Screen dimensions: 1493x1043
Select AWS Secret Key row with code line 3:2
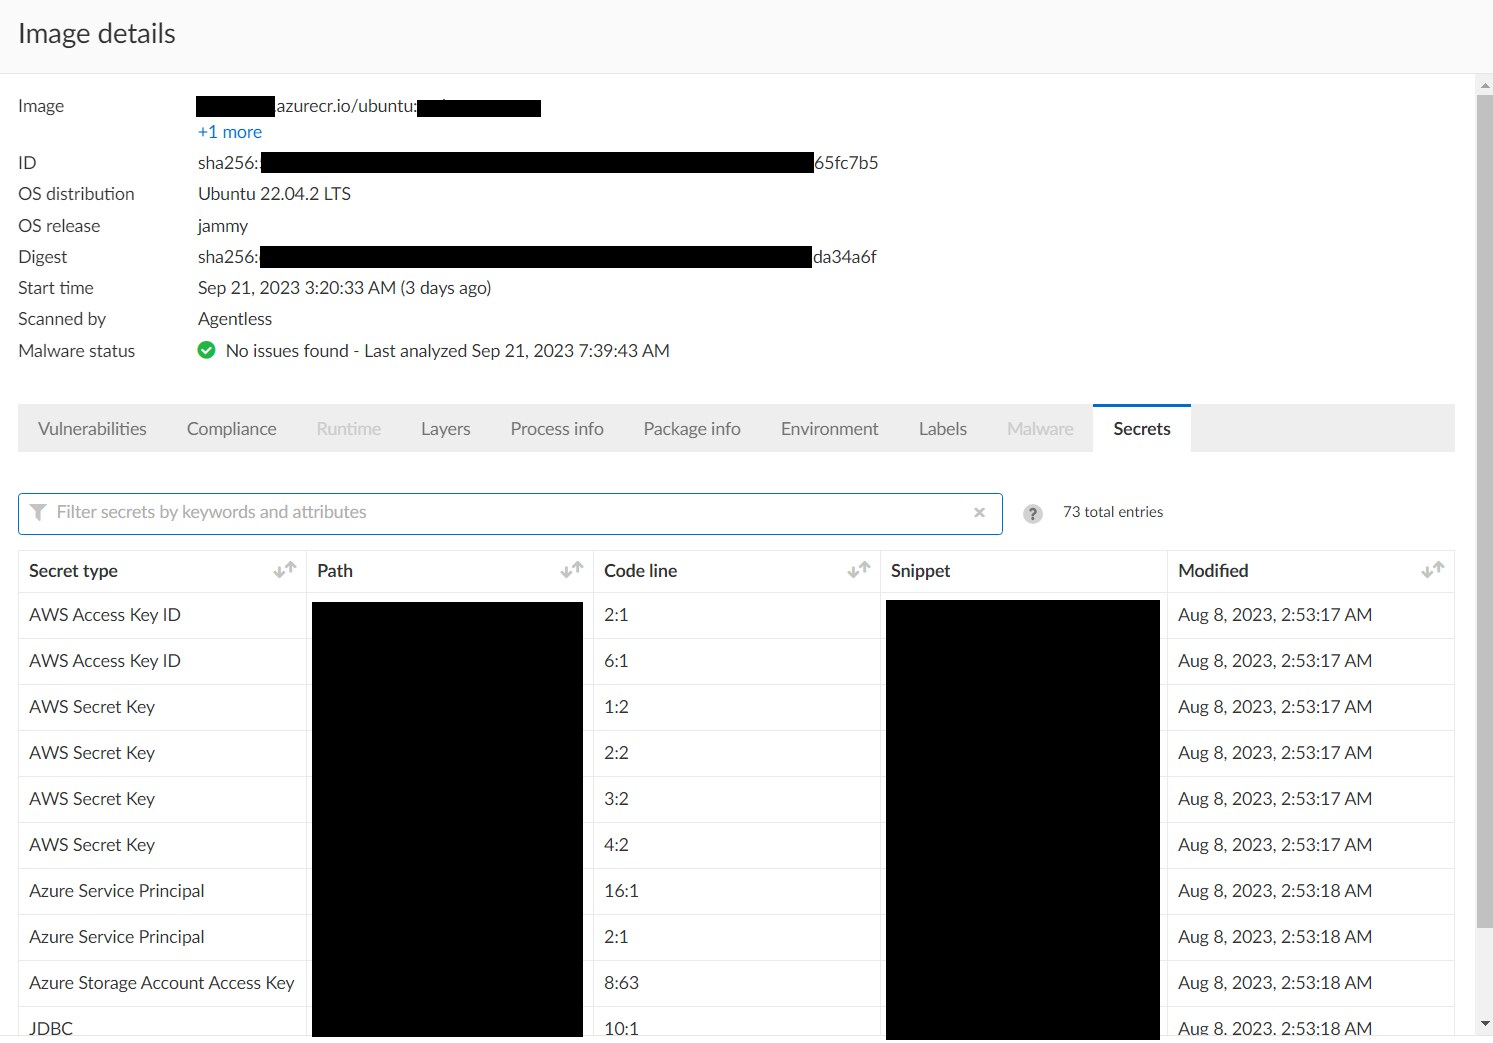click(736, 799)
